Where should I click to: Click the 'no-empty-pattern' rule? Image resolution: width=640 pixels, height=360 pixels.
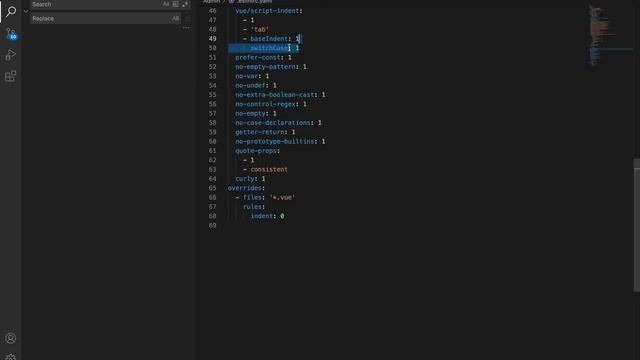point(265,67)
